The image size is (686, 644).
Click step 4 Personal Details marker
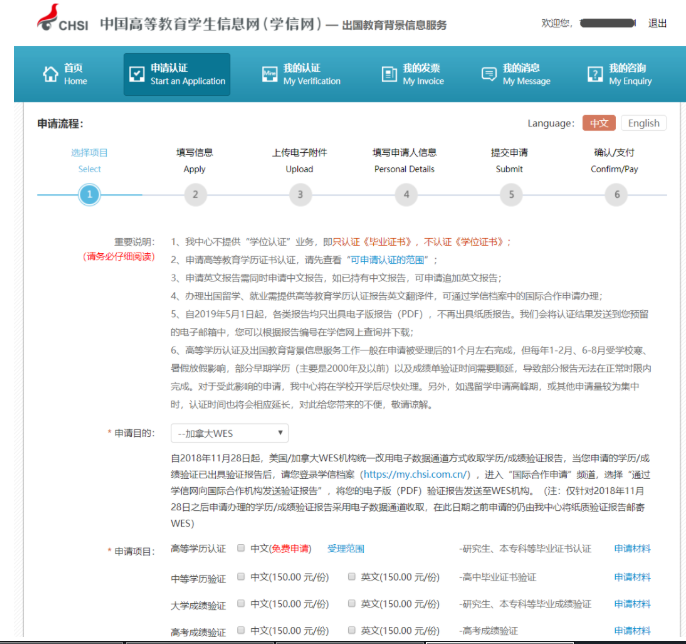pyautogui.click(x=405, y=195)
